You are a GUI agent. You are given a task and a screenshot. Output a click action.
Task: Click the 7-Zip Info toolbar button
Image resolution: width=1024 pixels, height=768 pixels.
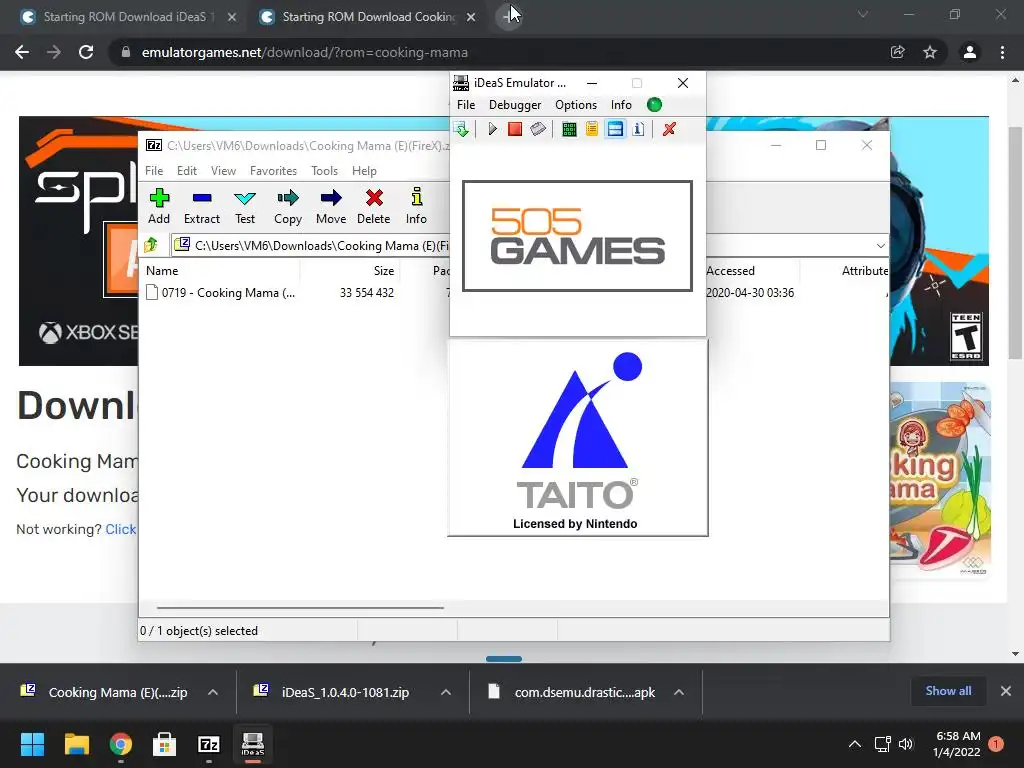click(x=416, y=206)
